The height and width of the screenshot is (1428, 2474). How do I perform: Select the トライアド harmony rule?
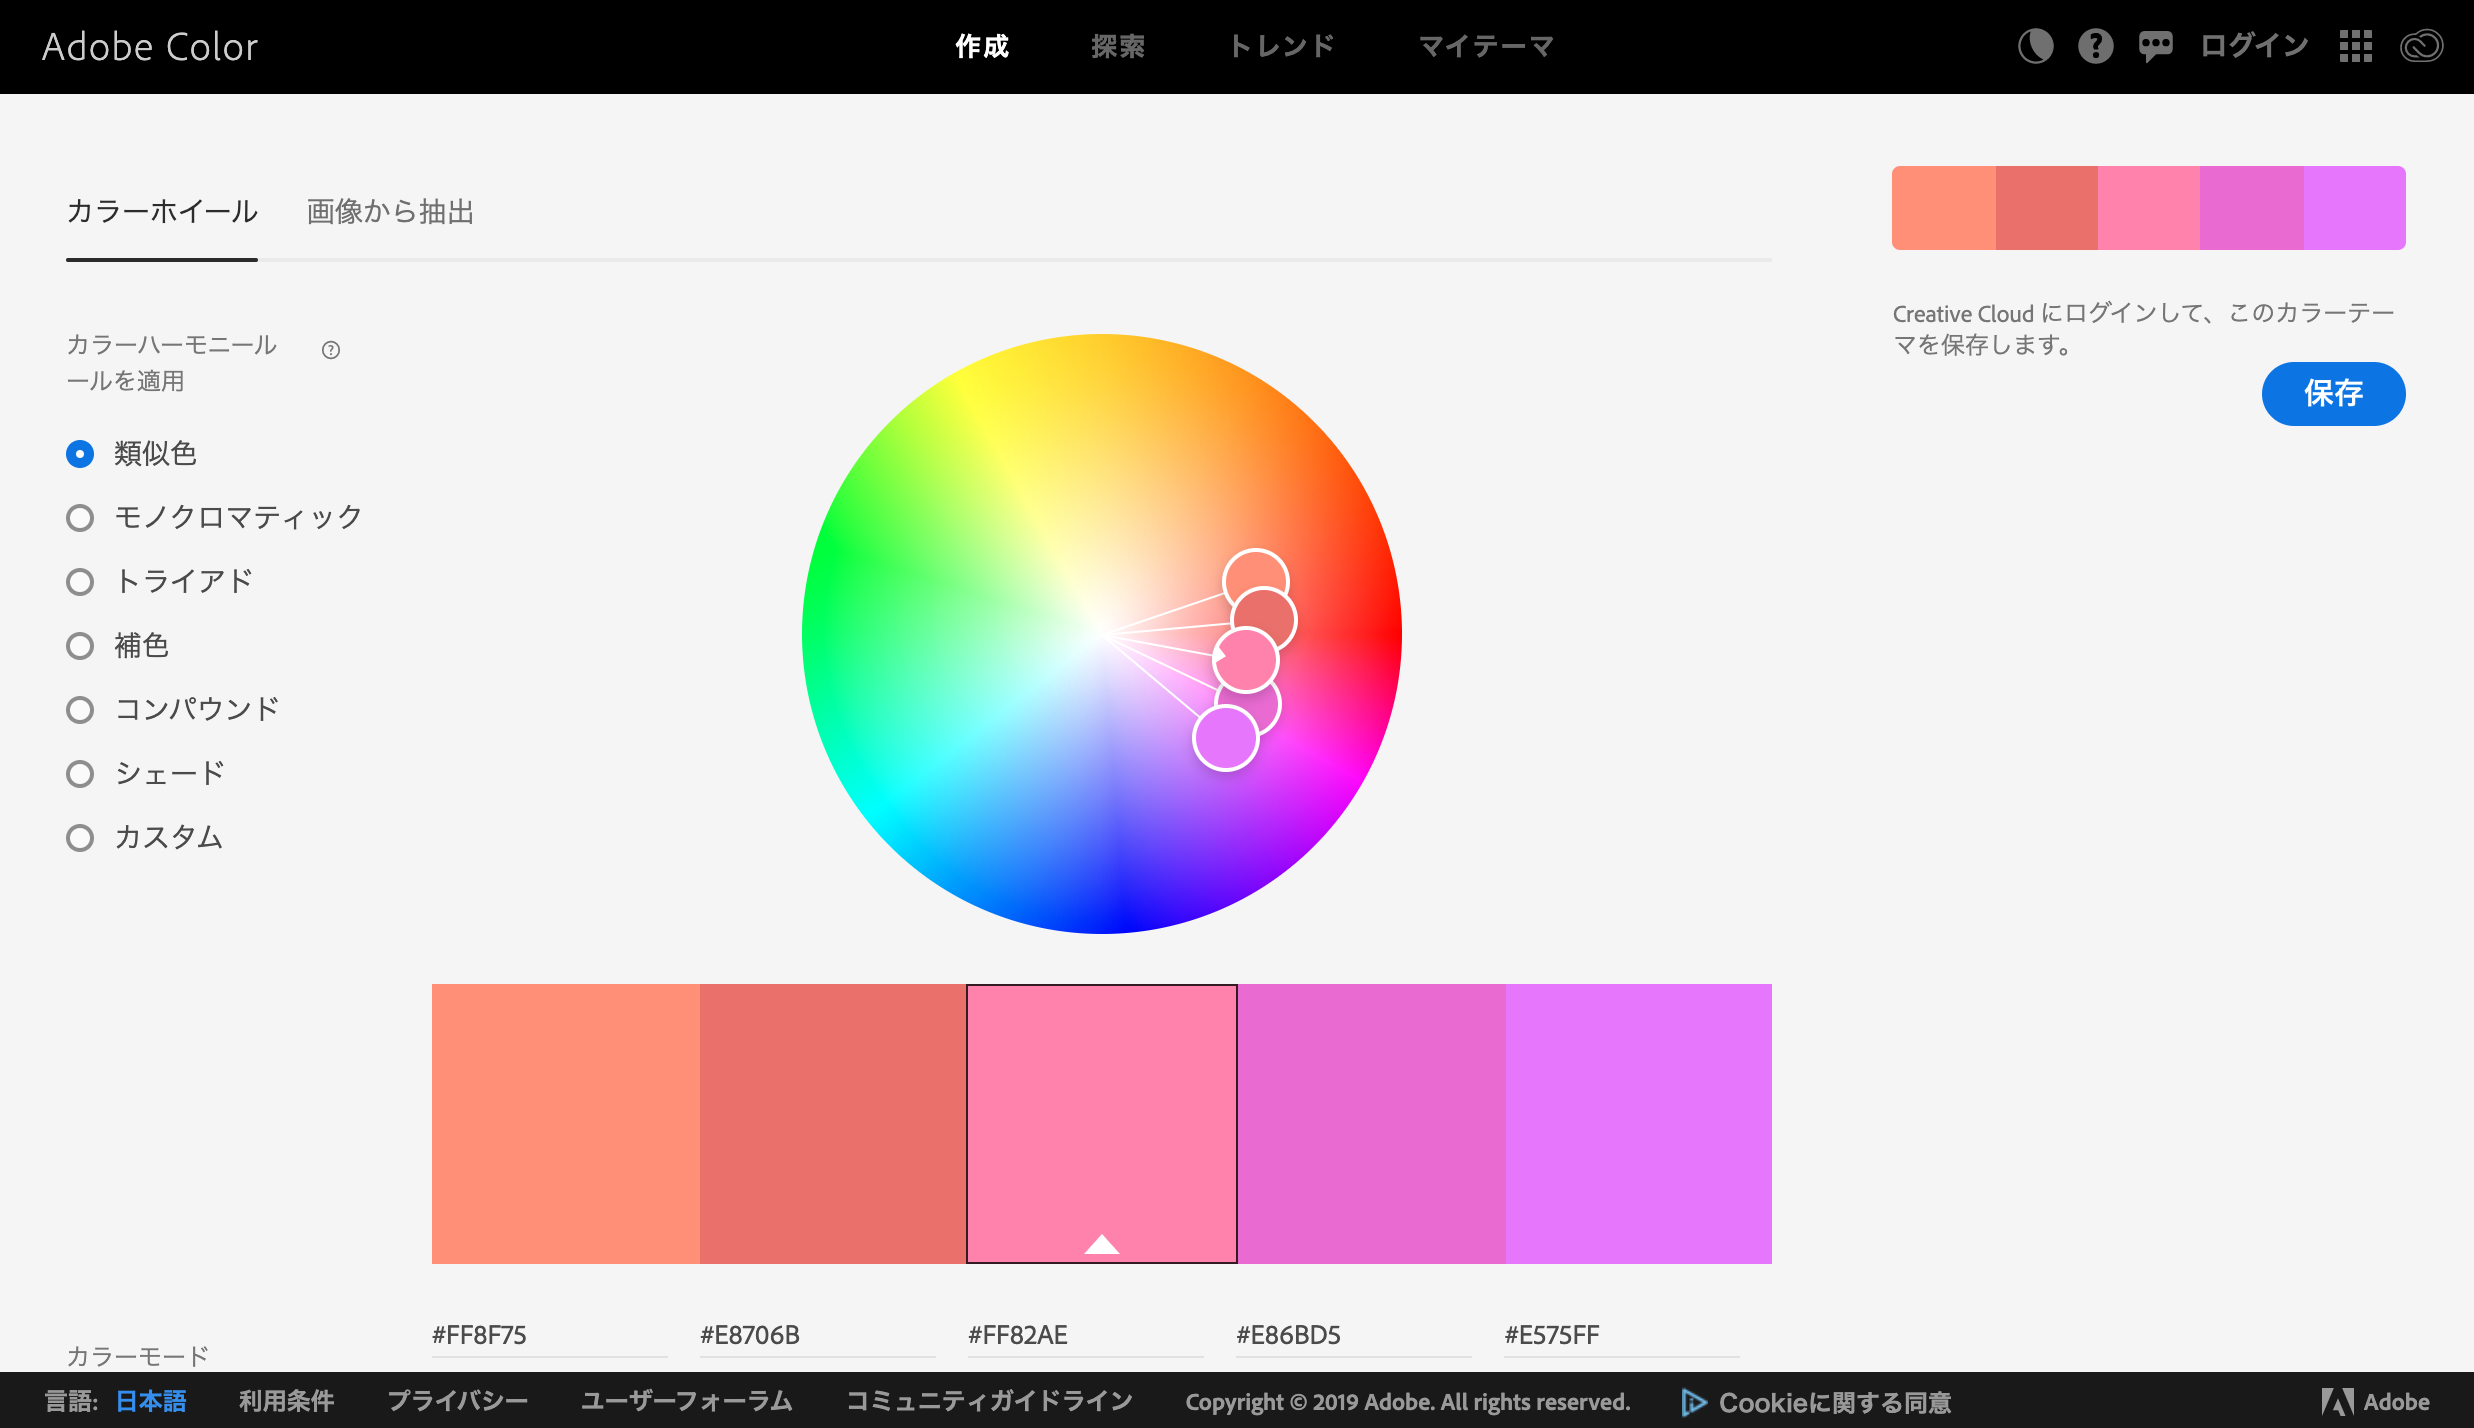pyautogui.click(x=80, y=582)
